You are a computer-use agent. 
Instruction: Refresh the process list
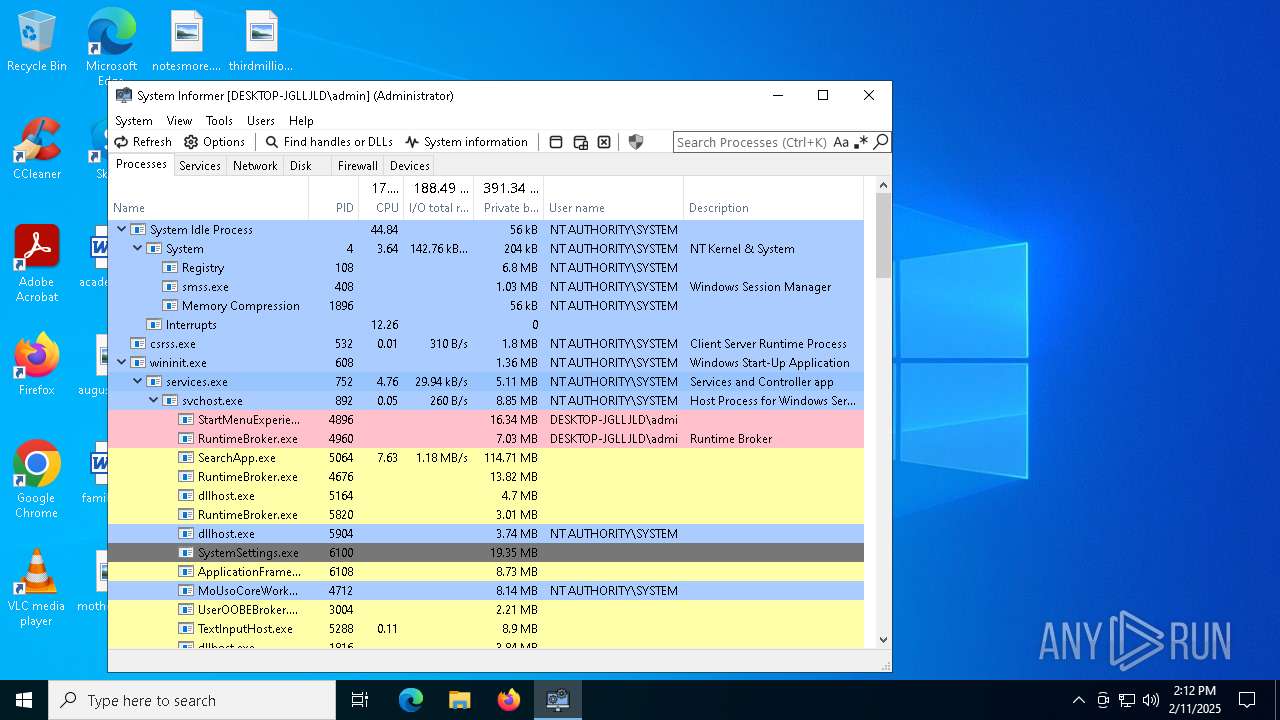143,142
